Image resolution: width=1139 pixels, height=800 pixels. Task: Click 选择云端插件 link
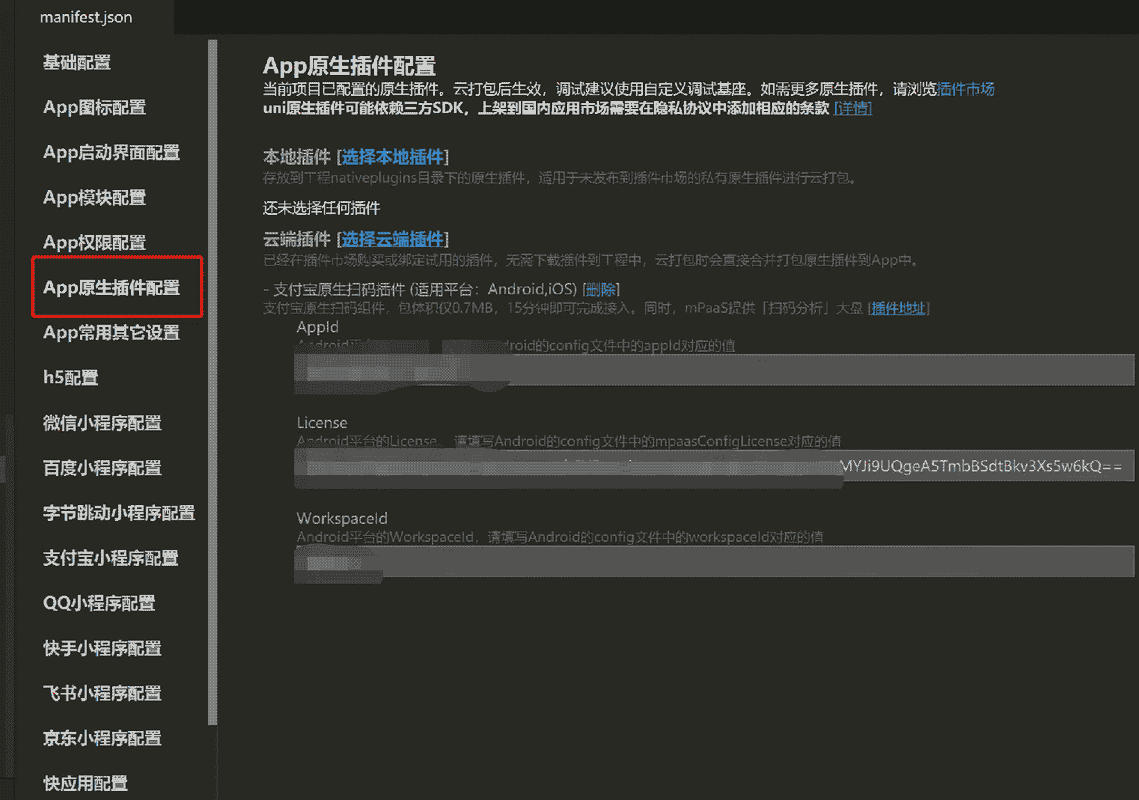(392, 239)
